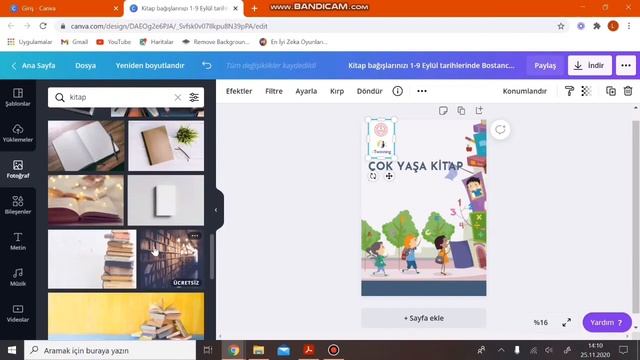Open the Döndür flip menu
Viewport: 640px width, 360px height.
(x=369, y=91)
